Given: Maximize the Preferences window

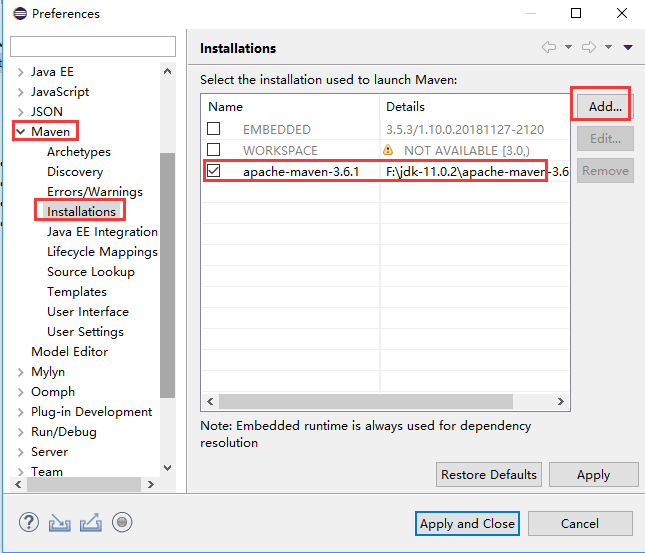Looking at the screenshot, I should (x=576, y=13).
